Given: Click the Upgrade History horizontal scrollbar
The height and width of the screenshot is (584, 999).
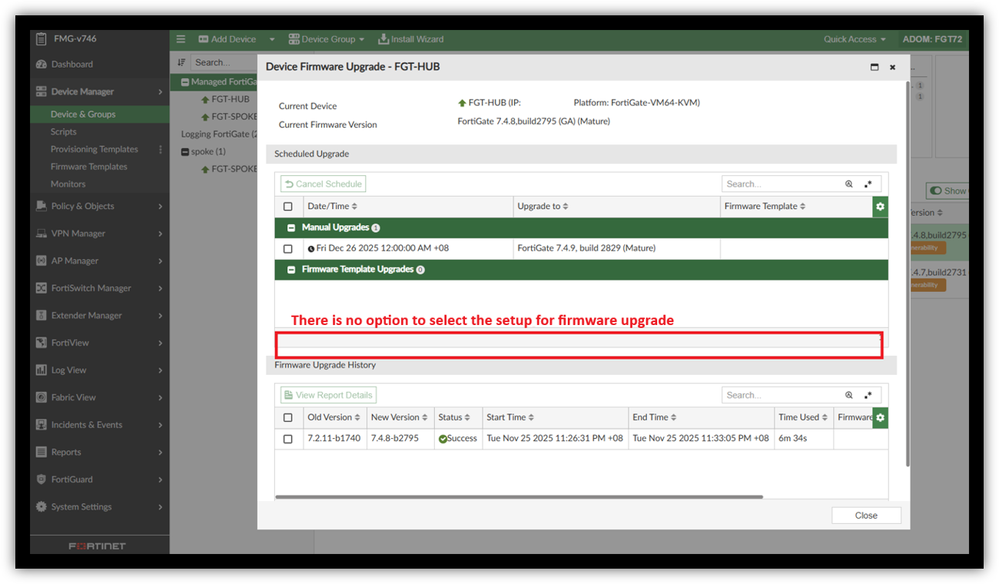Looking at the screenshot, I should tap(519, 497).
